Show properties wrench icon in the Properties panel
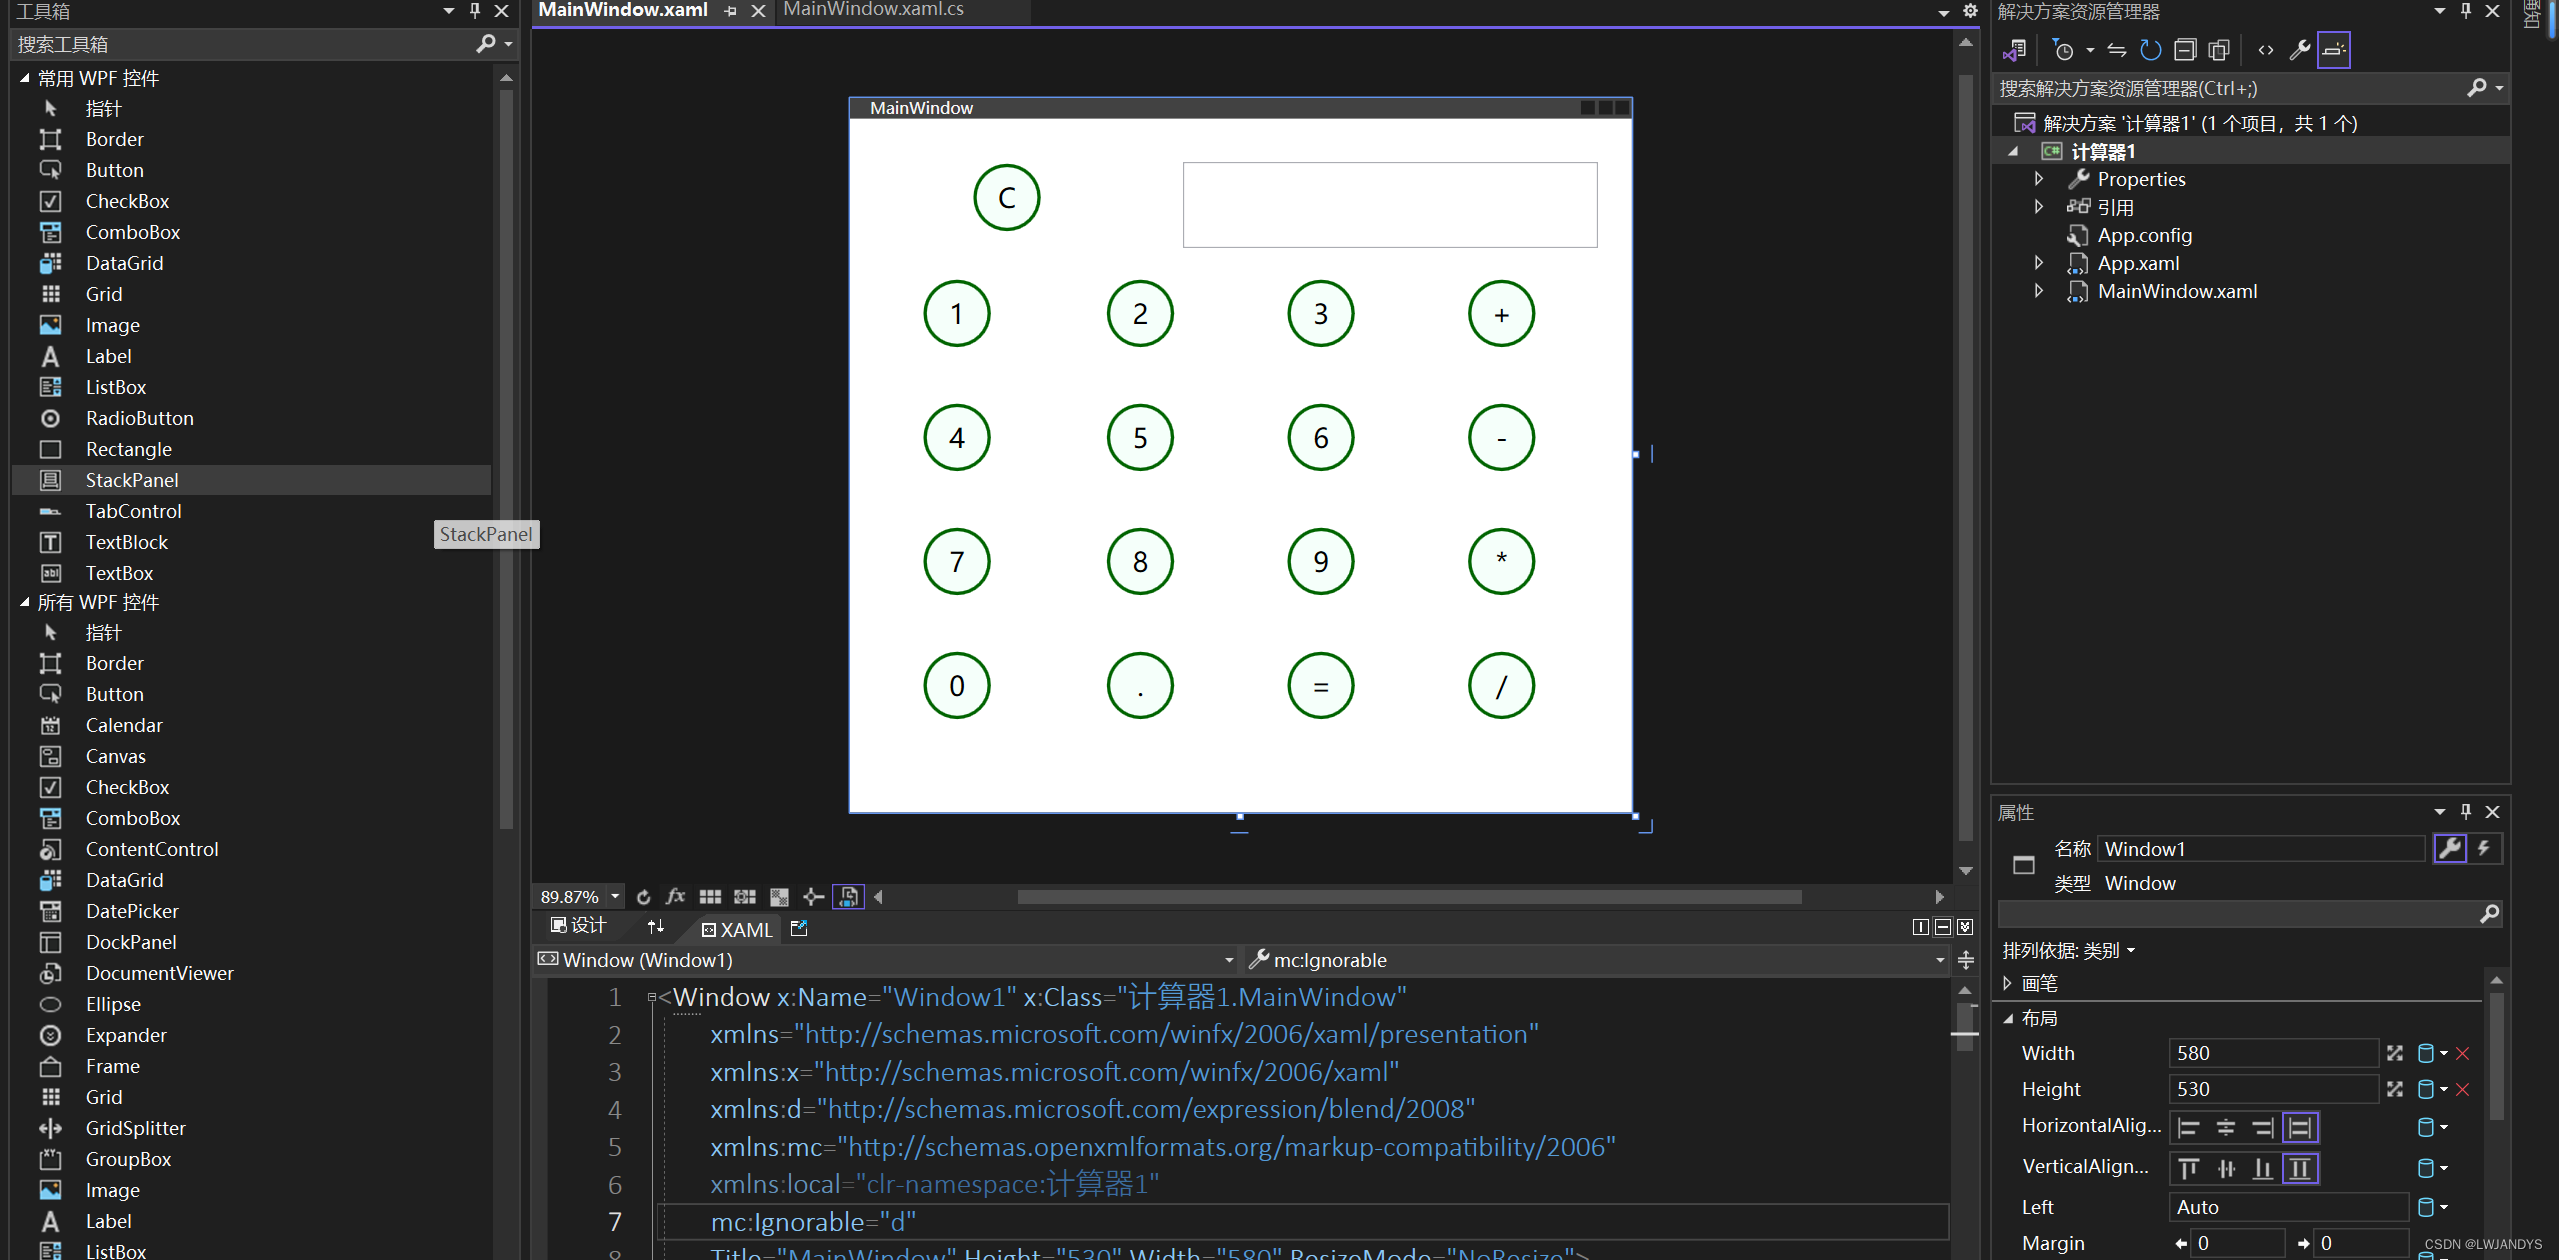 pyautogui.click(x=2449, y=848)
